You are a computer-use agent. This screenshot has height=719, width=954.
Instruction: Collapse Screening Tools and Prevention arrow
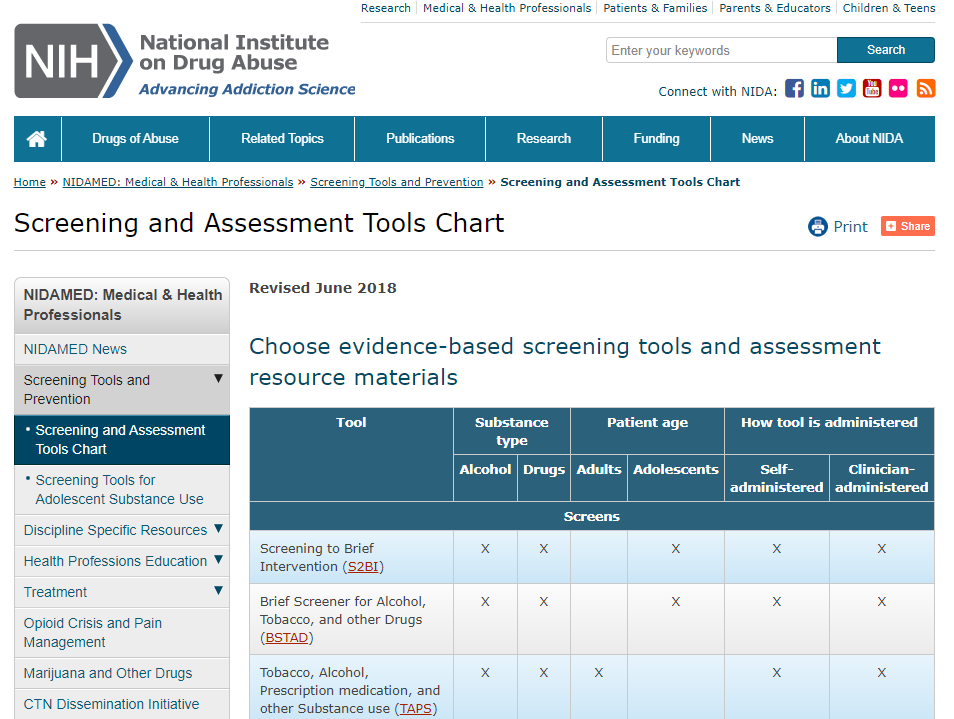tap(218, 379)
